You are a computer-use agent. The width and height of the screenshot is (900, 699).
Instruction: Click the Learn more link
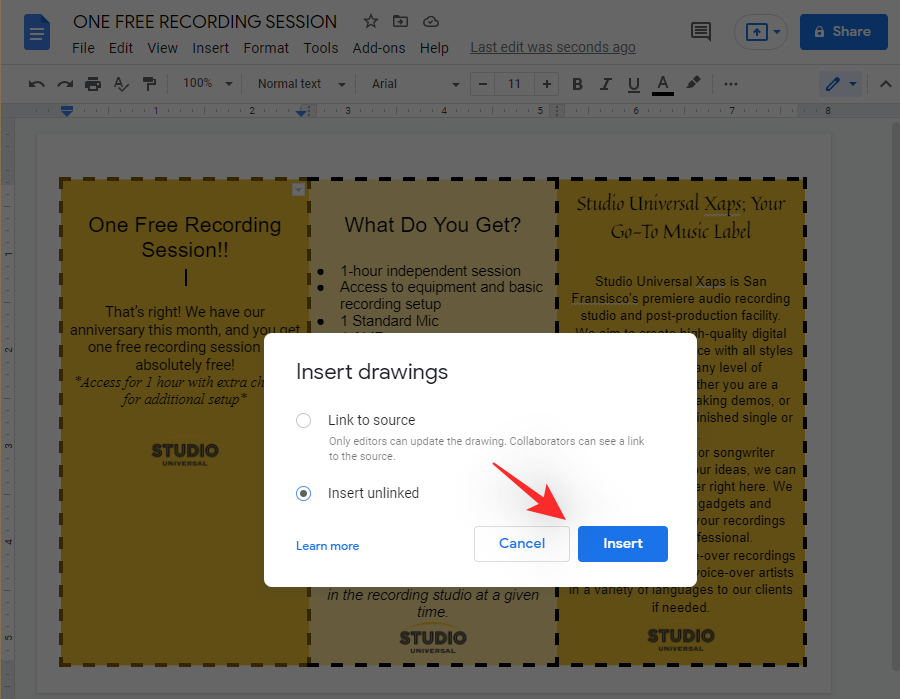[x=327, y=546]
